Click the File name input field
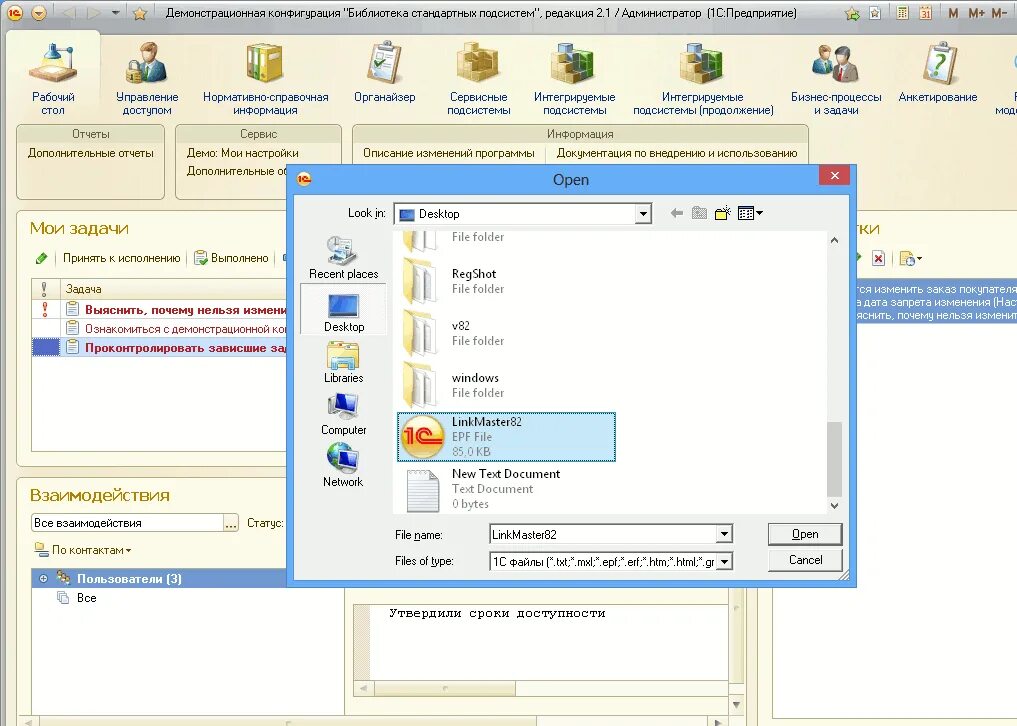The image size is (1017, 726). (603, 534)
